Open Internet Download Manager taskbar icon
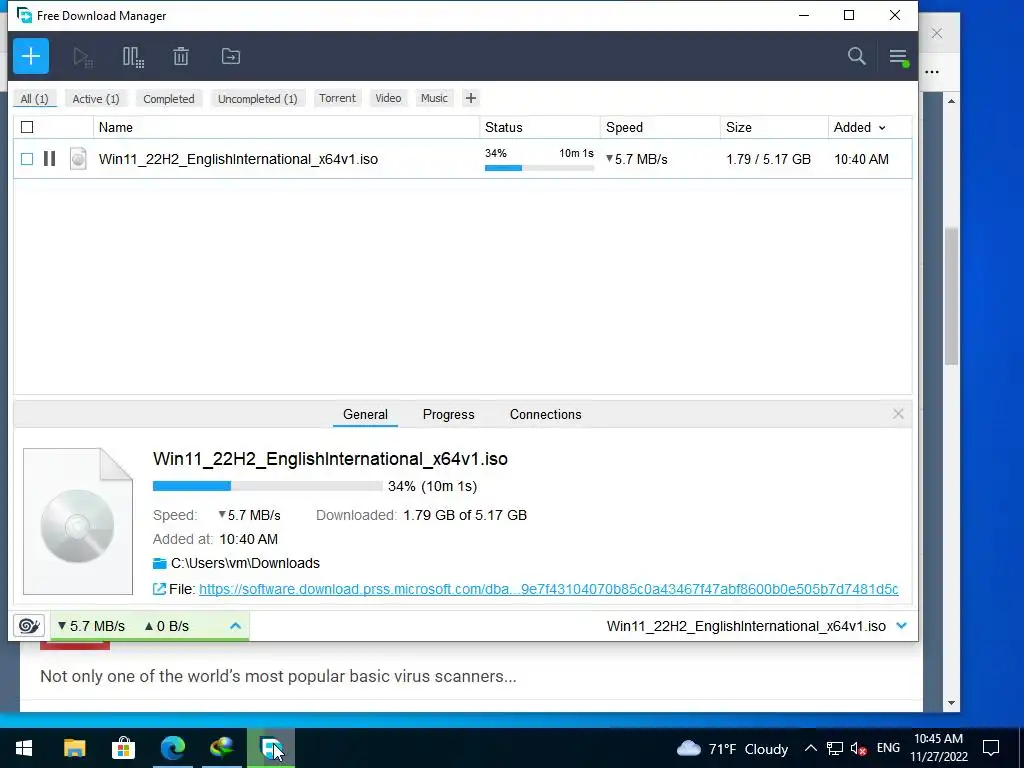 (x=222, y=748)
